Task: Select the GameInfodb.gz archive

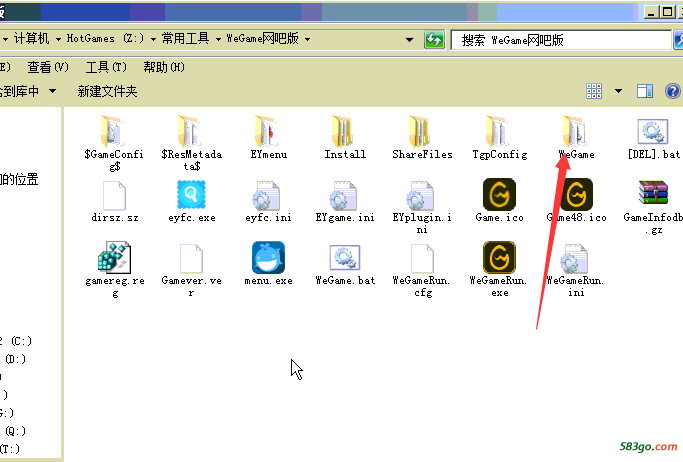Action: coord(653,207)
